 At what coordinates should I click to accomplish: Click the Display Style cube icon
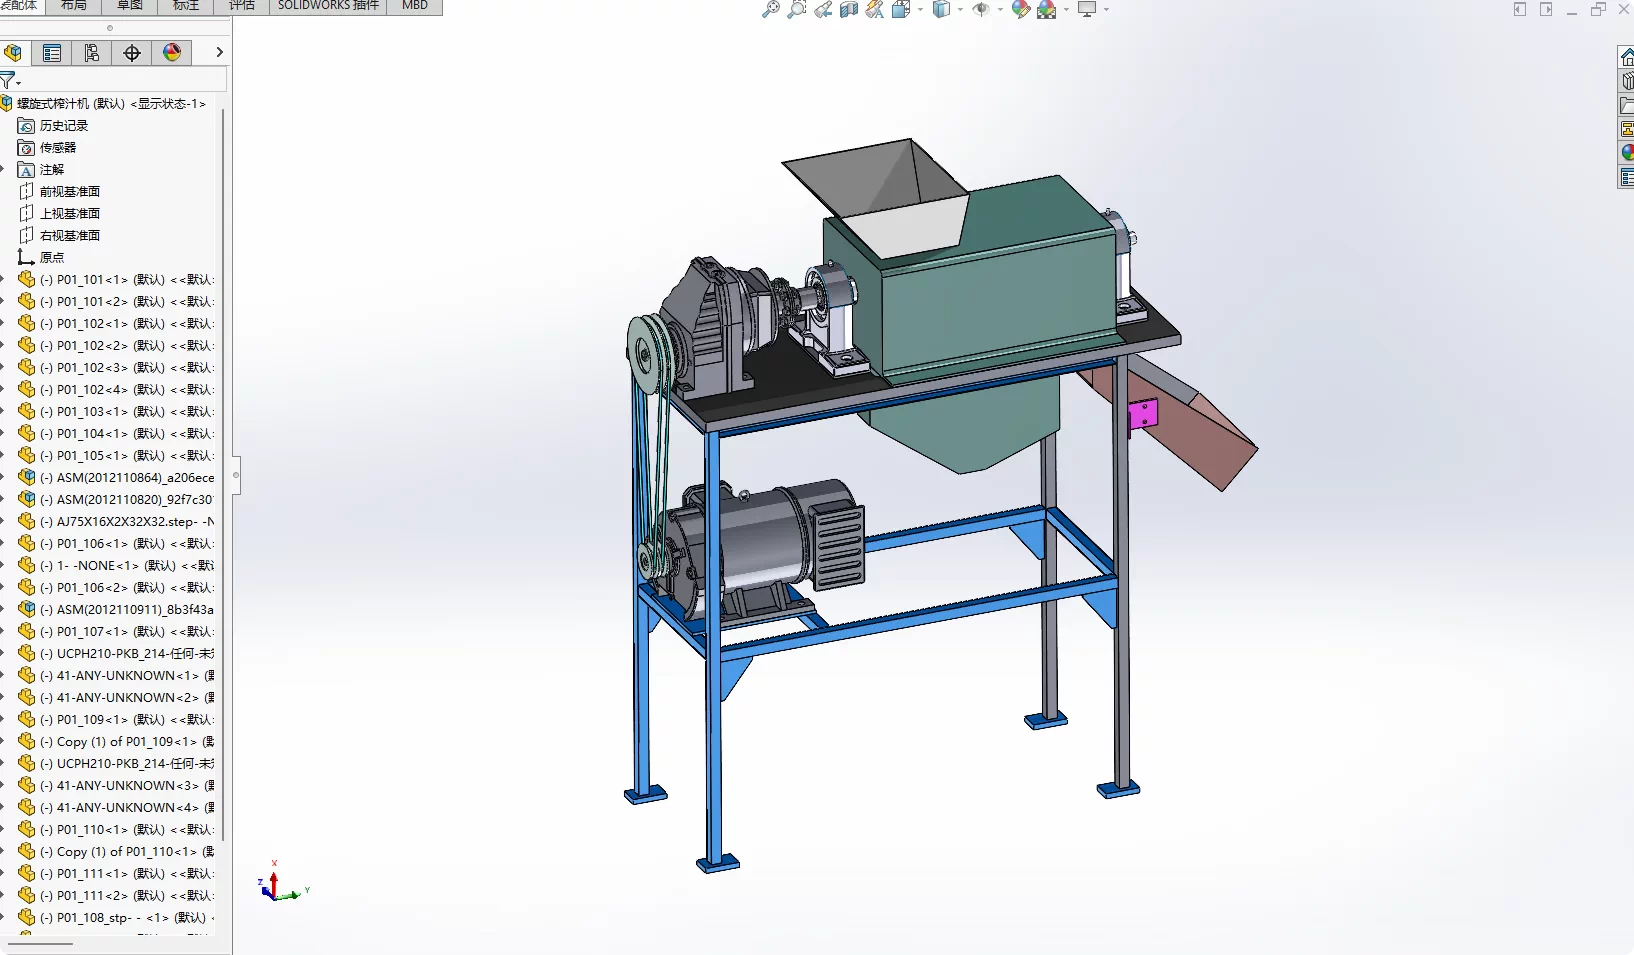[941, 9]
